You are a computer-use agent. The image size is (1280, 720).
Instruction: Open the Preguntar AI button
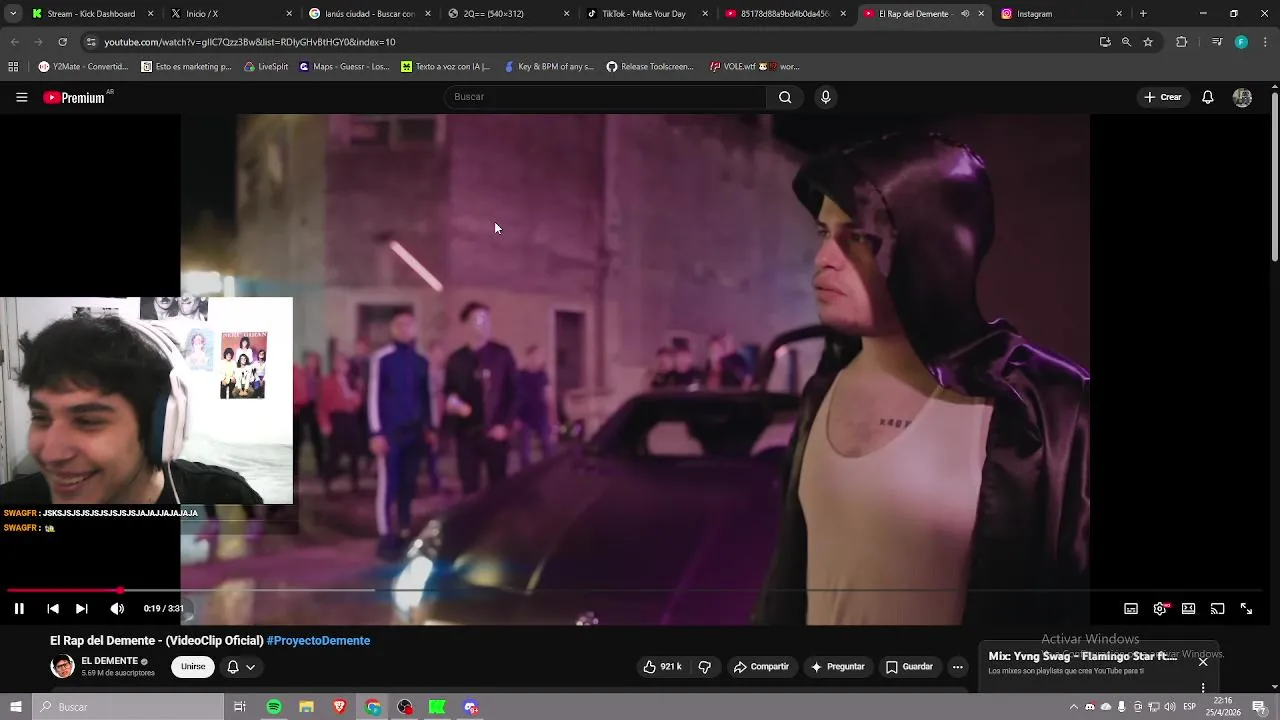pos(837,667)
